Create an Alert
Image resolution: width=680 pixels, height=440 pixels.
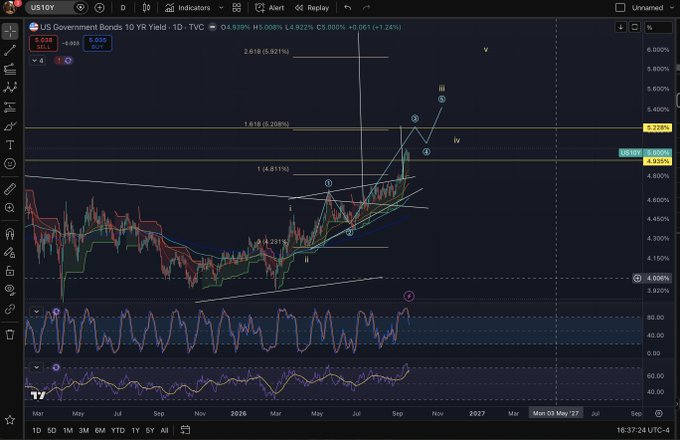[x=269, y=8]
